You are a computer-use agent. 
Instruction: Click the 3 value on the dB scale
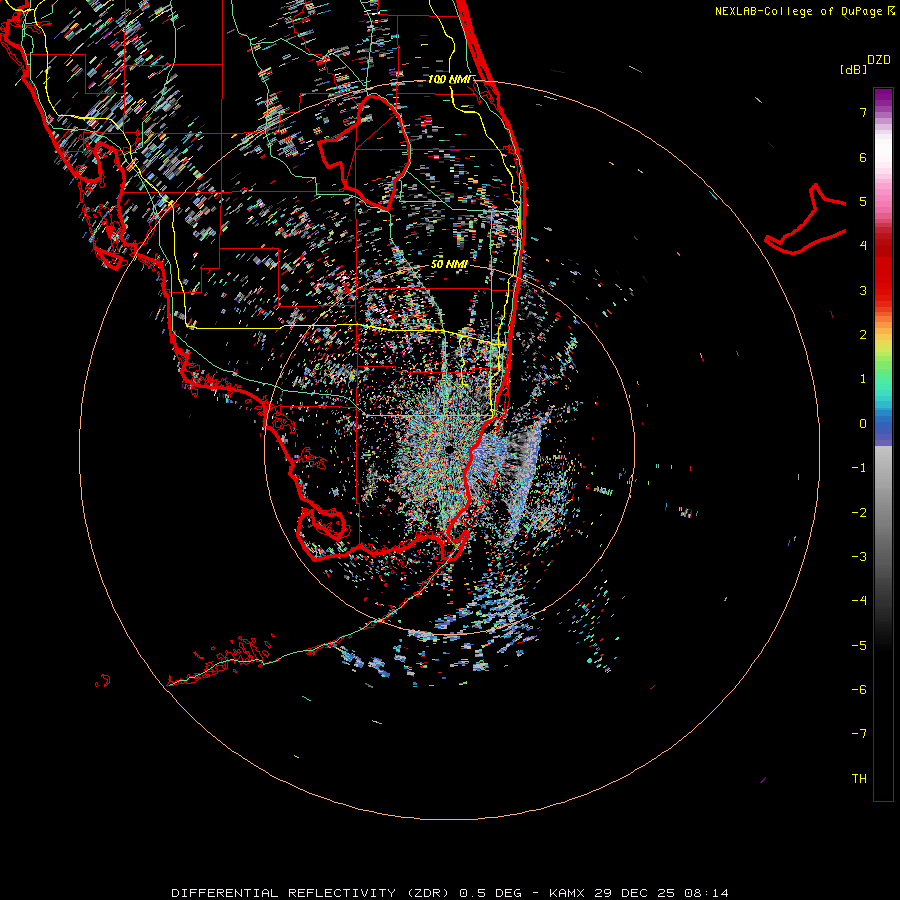pos(863,290)
